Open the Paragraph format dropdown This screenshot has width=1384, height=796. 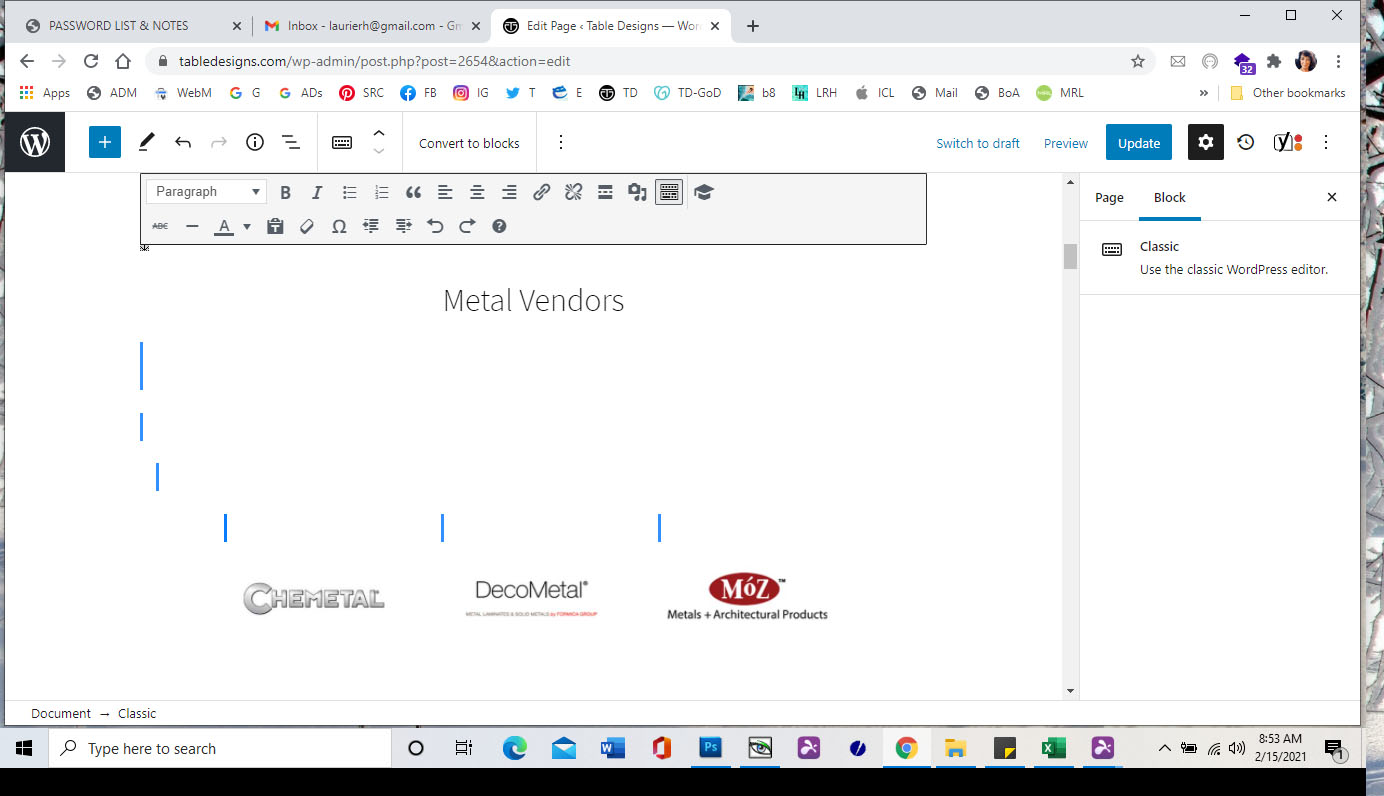206,192
